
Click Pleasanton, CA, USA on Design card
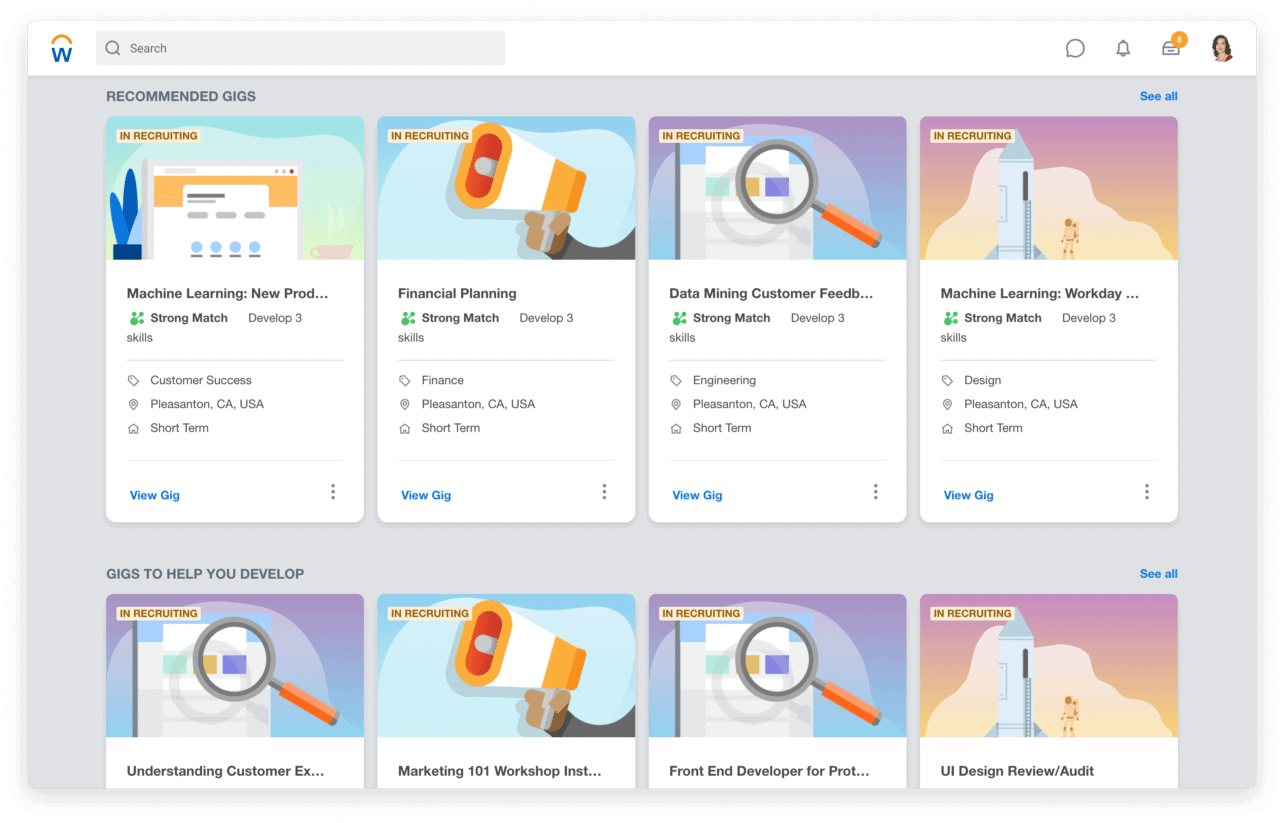click(x=1021, y=405)
